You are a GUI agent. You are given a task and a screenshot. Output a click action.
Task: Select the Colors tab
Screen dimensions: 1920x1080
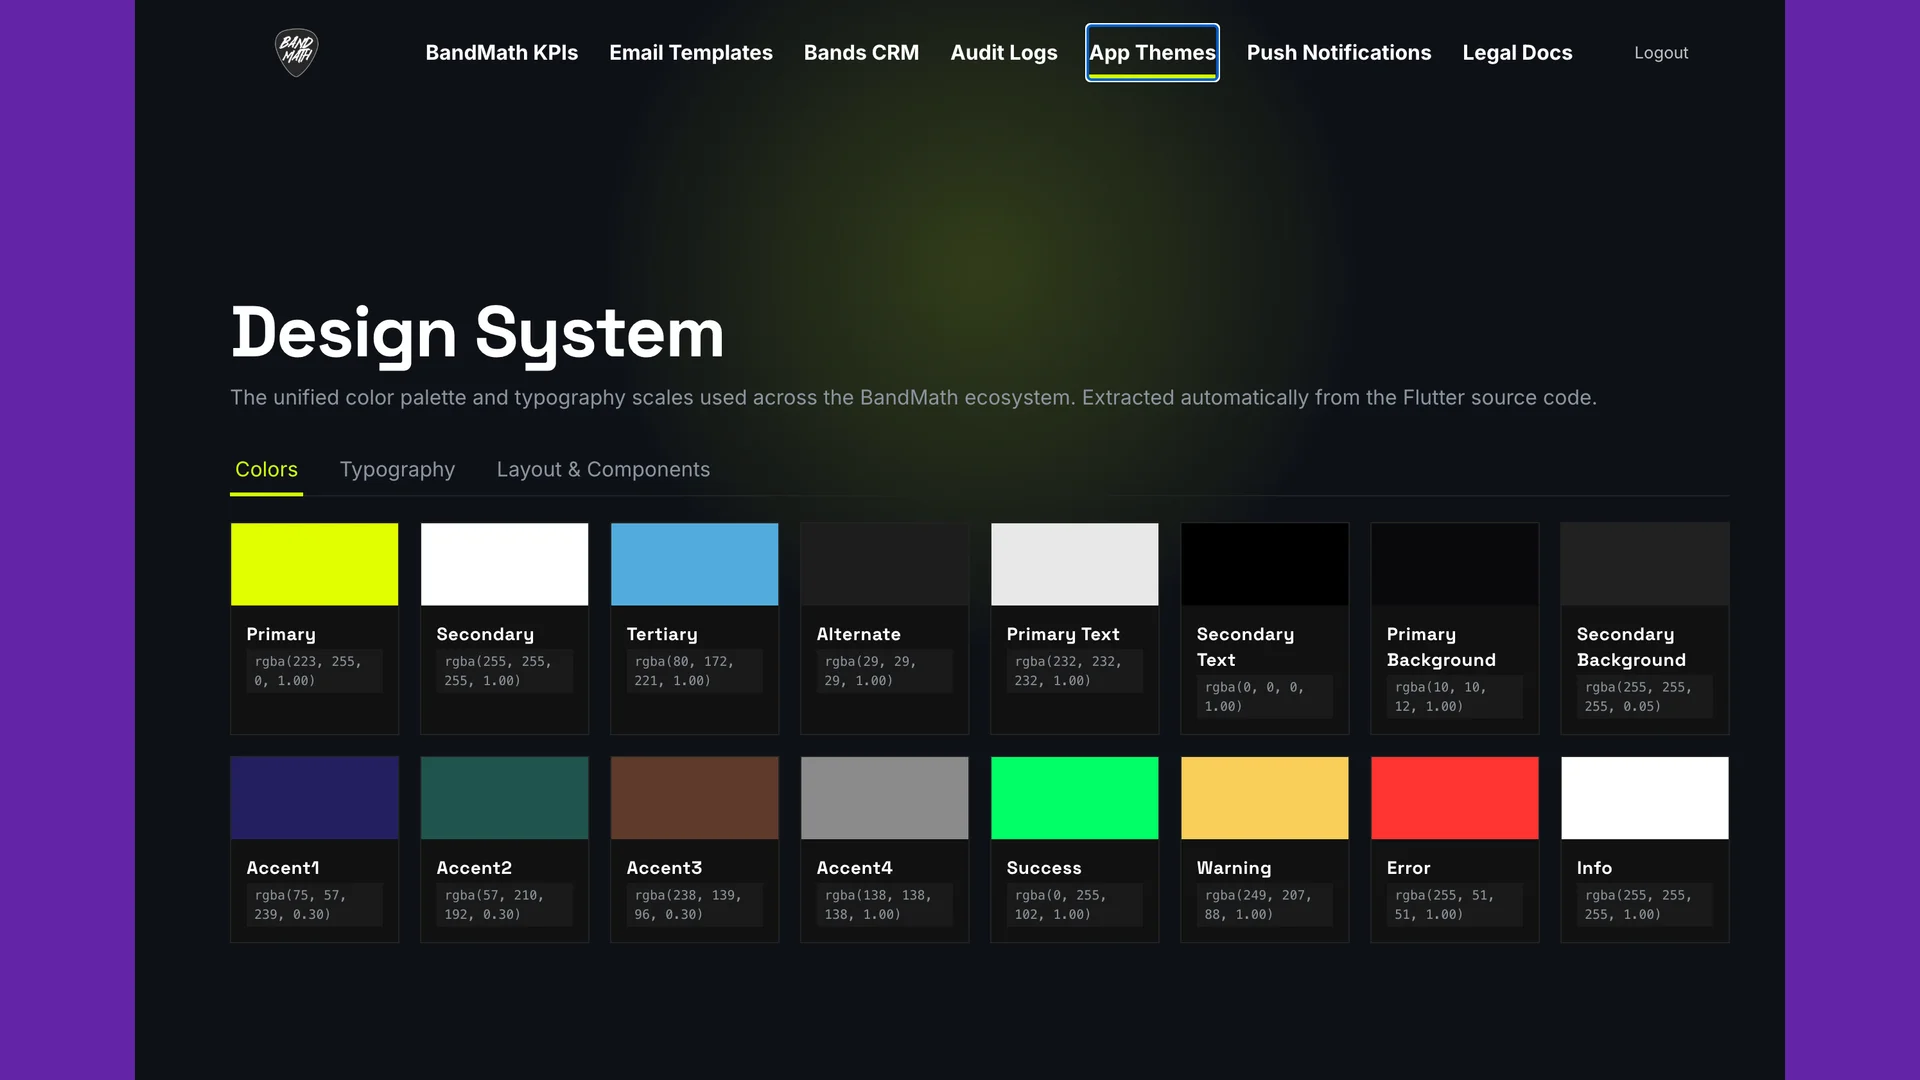point(266,469)
